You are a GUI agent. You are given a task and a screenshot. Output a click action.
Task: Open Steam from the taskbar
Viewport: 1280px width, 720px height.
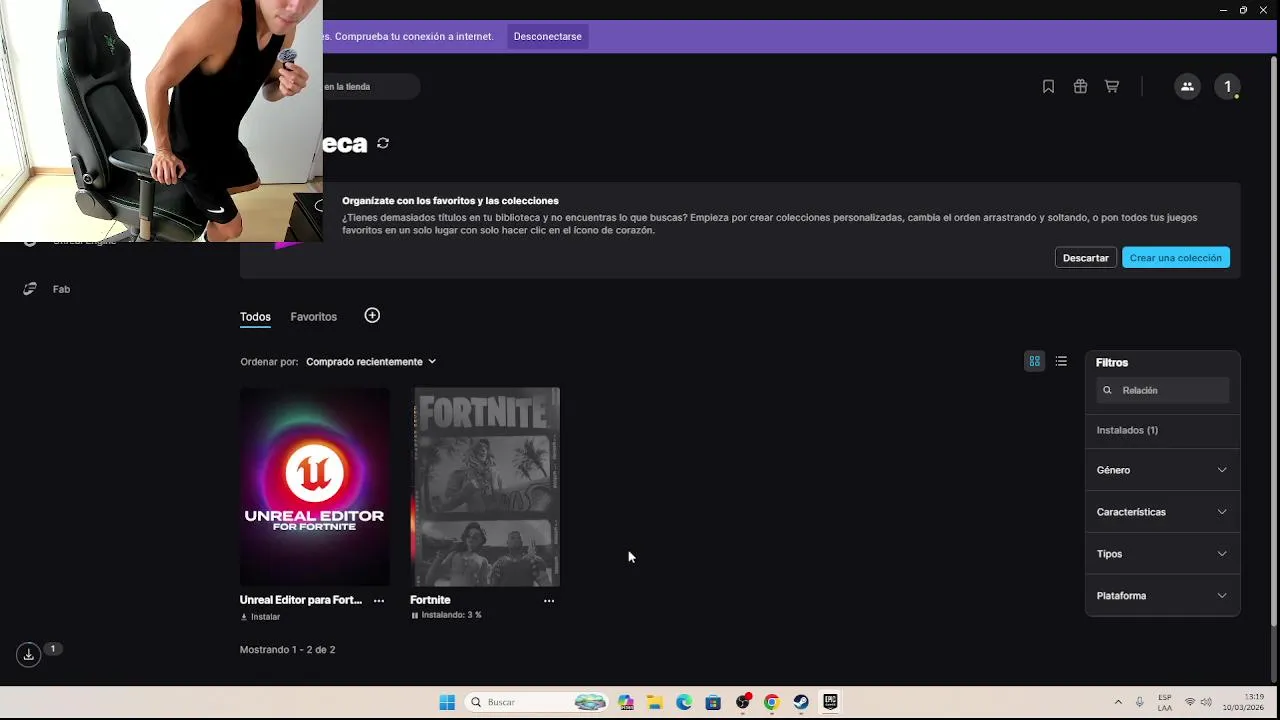click(x=801, y=702)
